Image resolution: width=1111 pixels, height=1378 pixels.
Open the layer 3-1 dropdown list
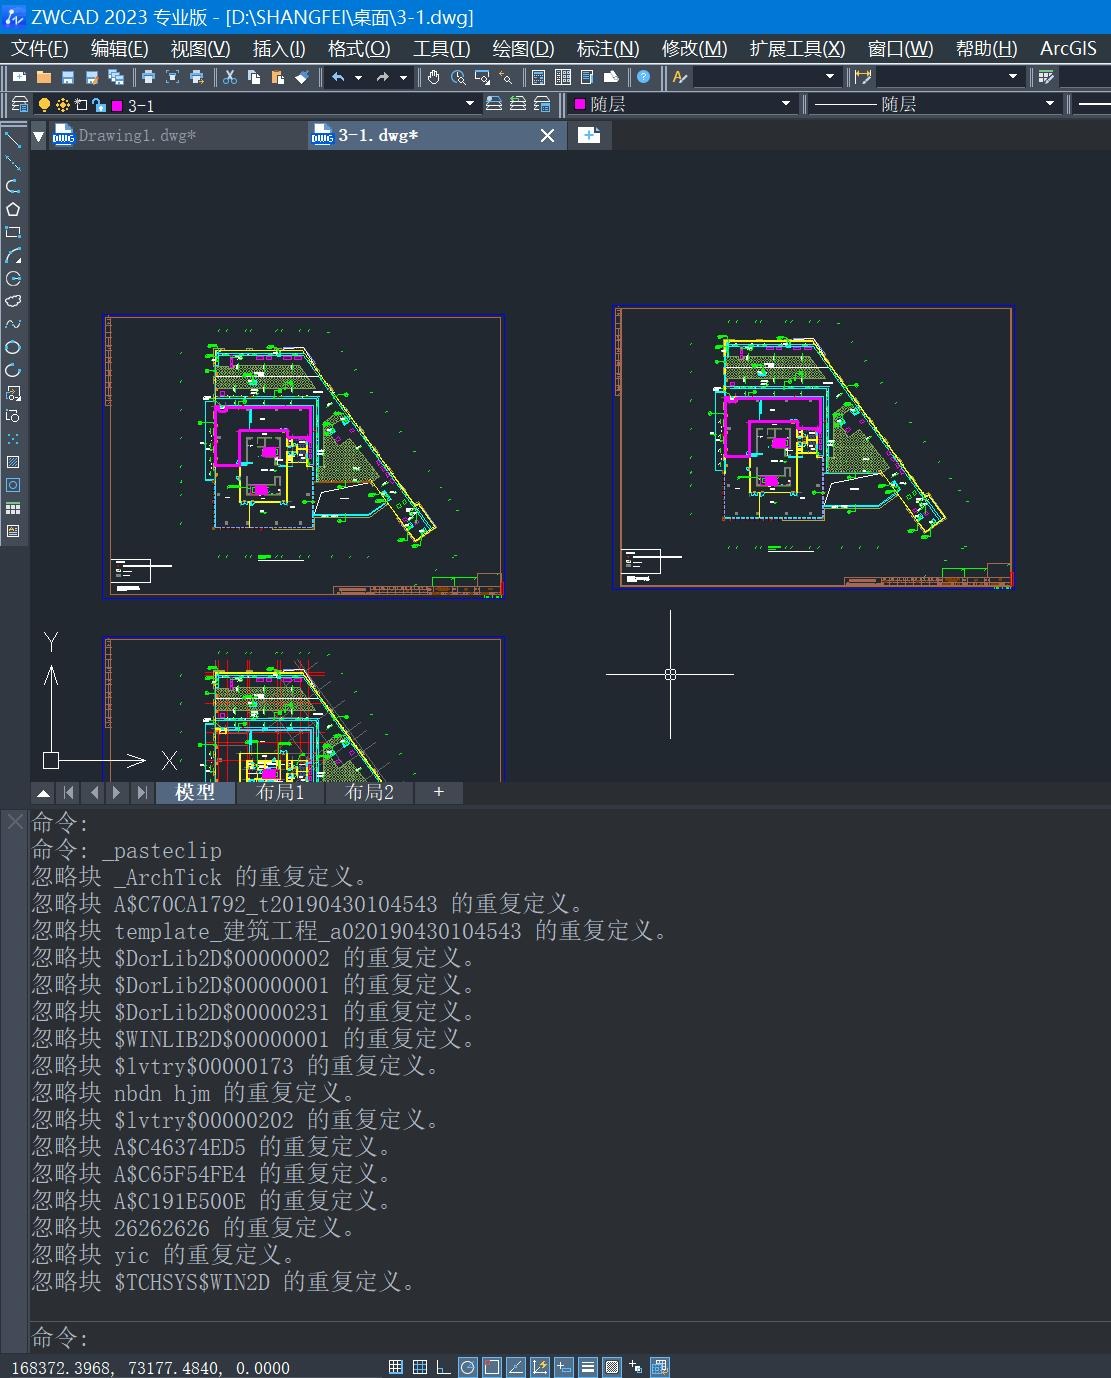(x=470, y=104)
